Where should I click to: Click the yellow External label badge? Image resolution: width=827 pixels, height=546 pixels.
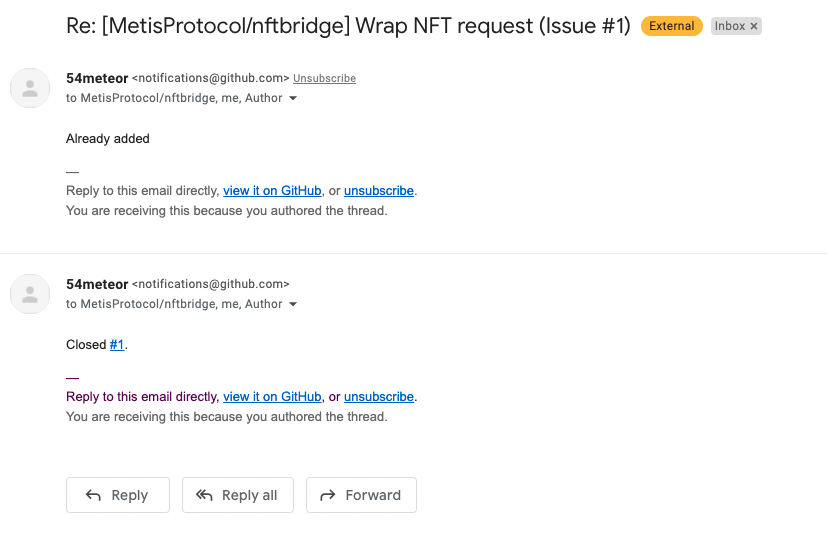(x=672, y=26)
